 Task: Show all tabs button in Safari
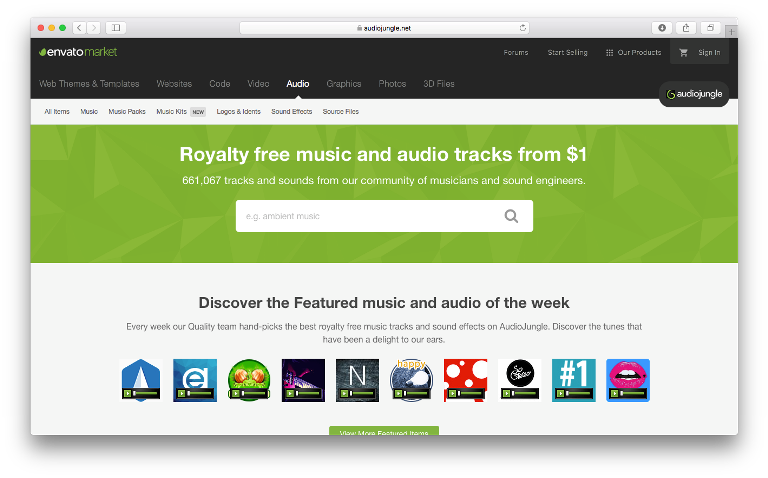[x=710, y=28]
